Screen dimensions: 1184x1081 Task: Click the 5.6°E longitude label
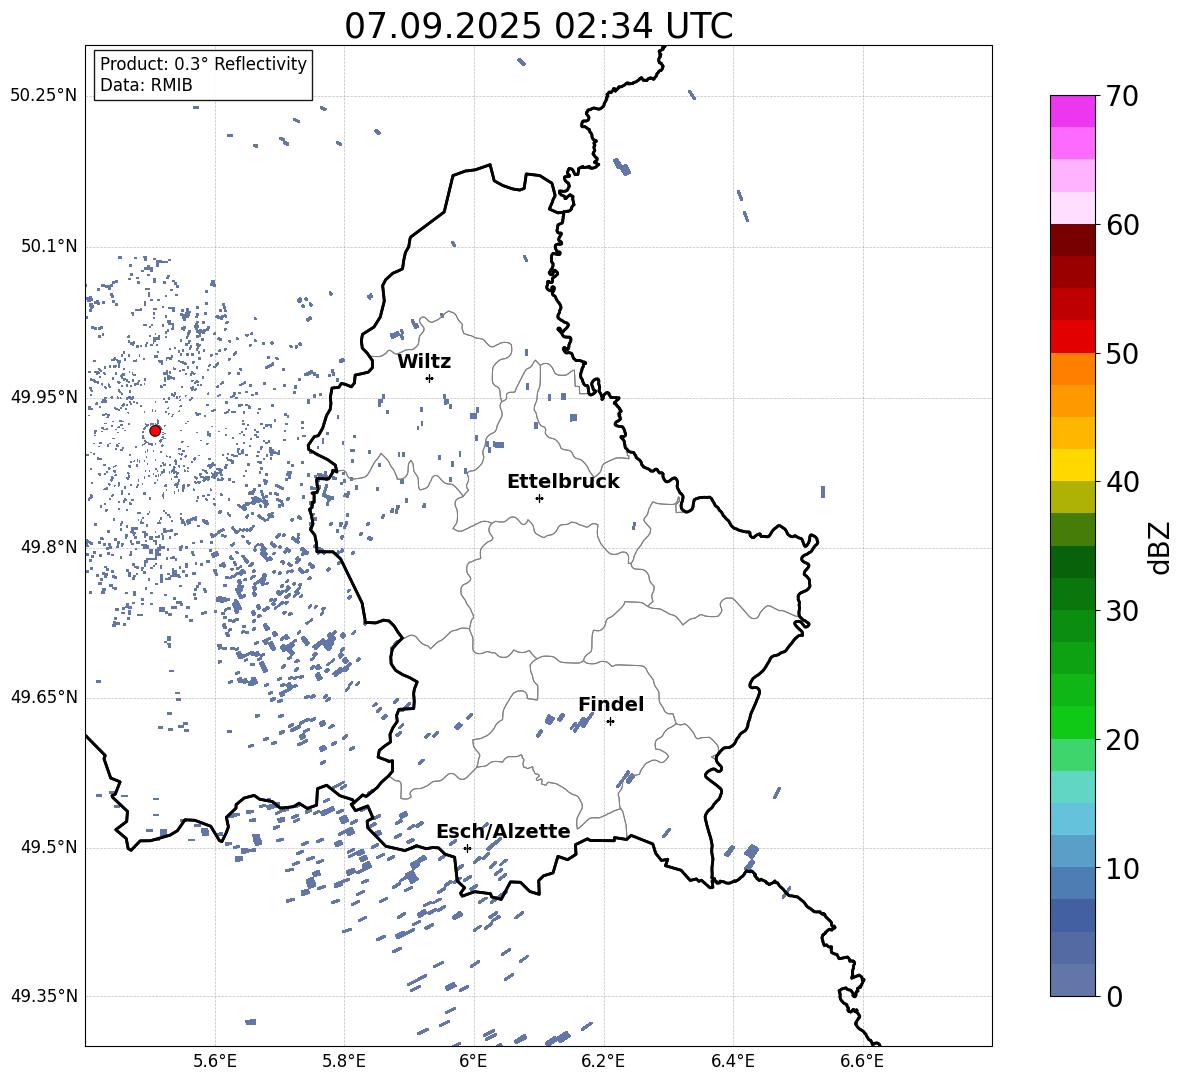click(x=215, y=1061)
